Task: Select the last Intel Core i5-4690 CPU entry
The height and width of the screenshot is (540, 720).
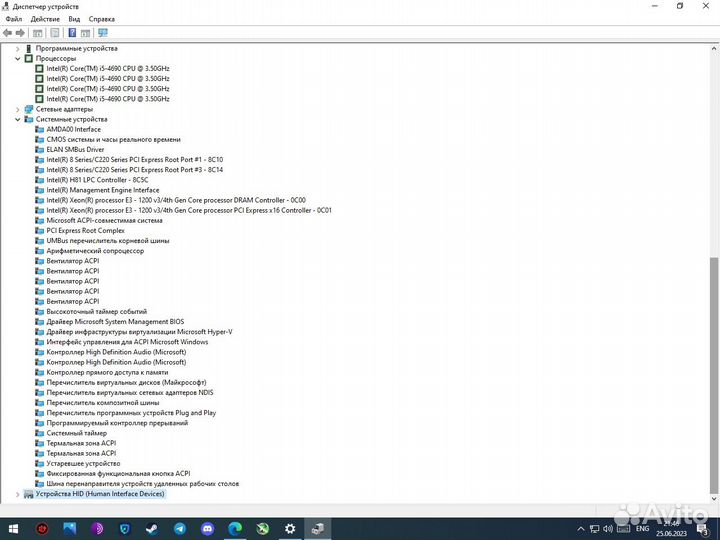Action: tap(108, 99)
